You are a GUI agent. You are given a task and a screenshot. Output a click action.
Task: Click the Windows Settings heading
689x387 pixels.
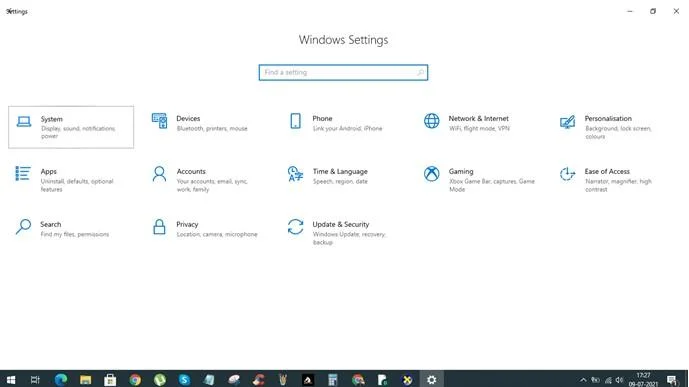[343, 40]
